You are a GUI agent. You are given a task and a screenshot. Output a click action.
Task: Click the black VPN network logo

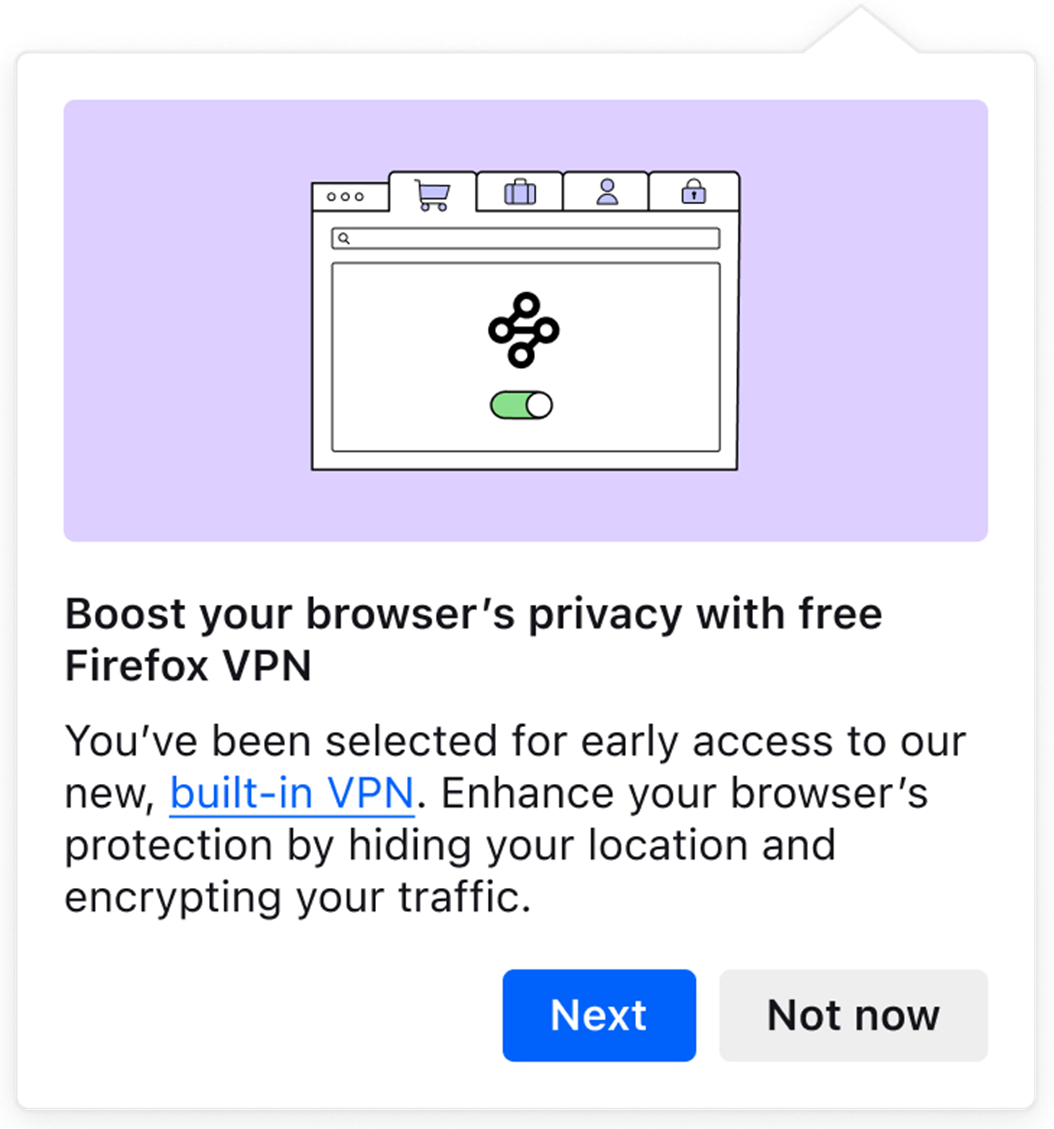point(523,330)
